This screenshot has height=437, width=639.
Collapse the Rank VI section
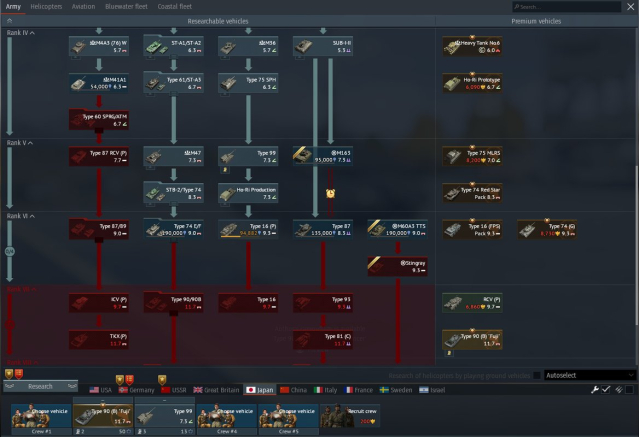(33, 216)
